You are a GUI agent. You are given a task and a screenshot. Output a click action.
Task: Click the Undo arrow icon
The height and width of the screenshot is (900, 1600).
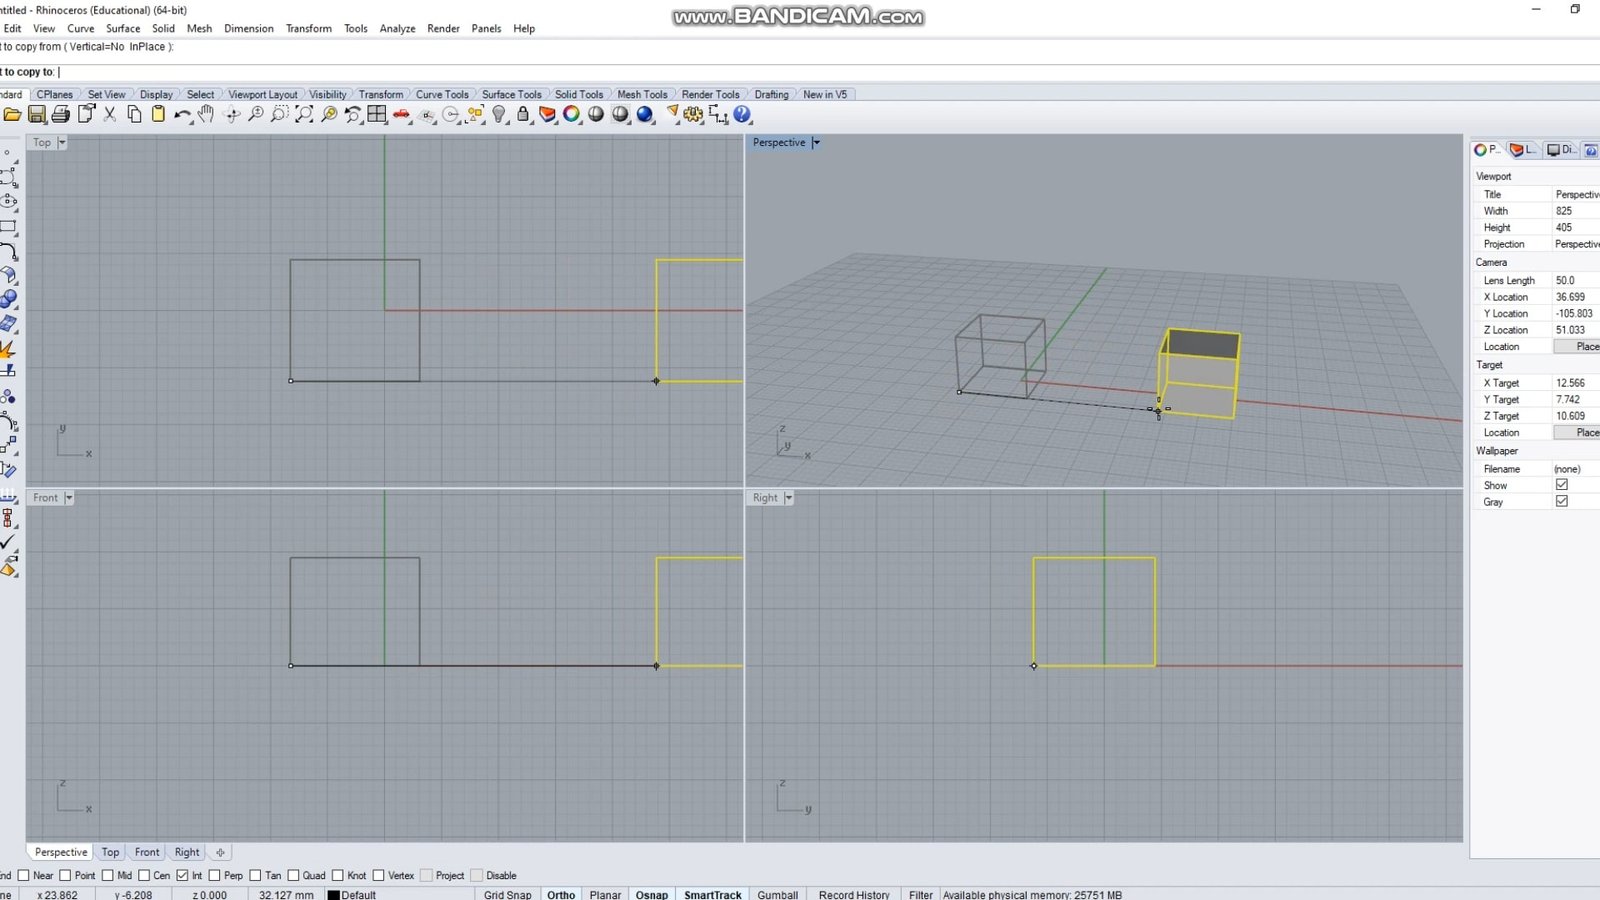click(182, 115)
